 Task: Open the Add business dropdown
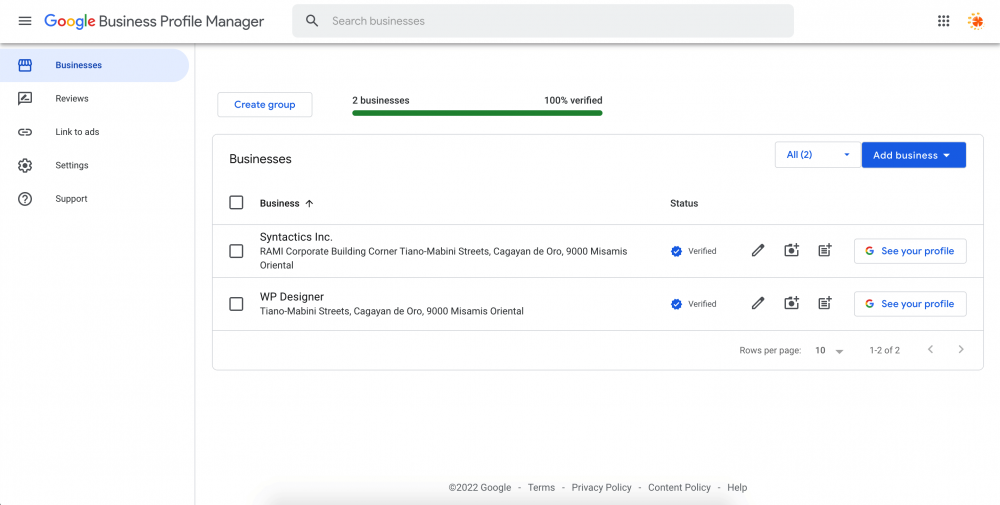point(913,155)
